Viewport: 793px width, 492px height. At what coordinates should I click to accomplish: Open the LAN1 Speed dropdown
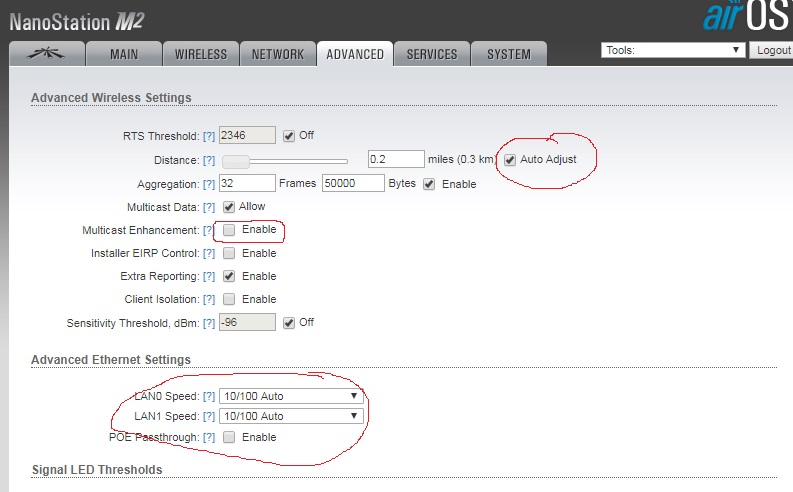pos(291,416)
